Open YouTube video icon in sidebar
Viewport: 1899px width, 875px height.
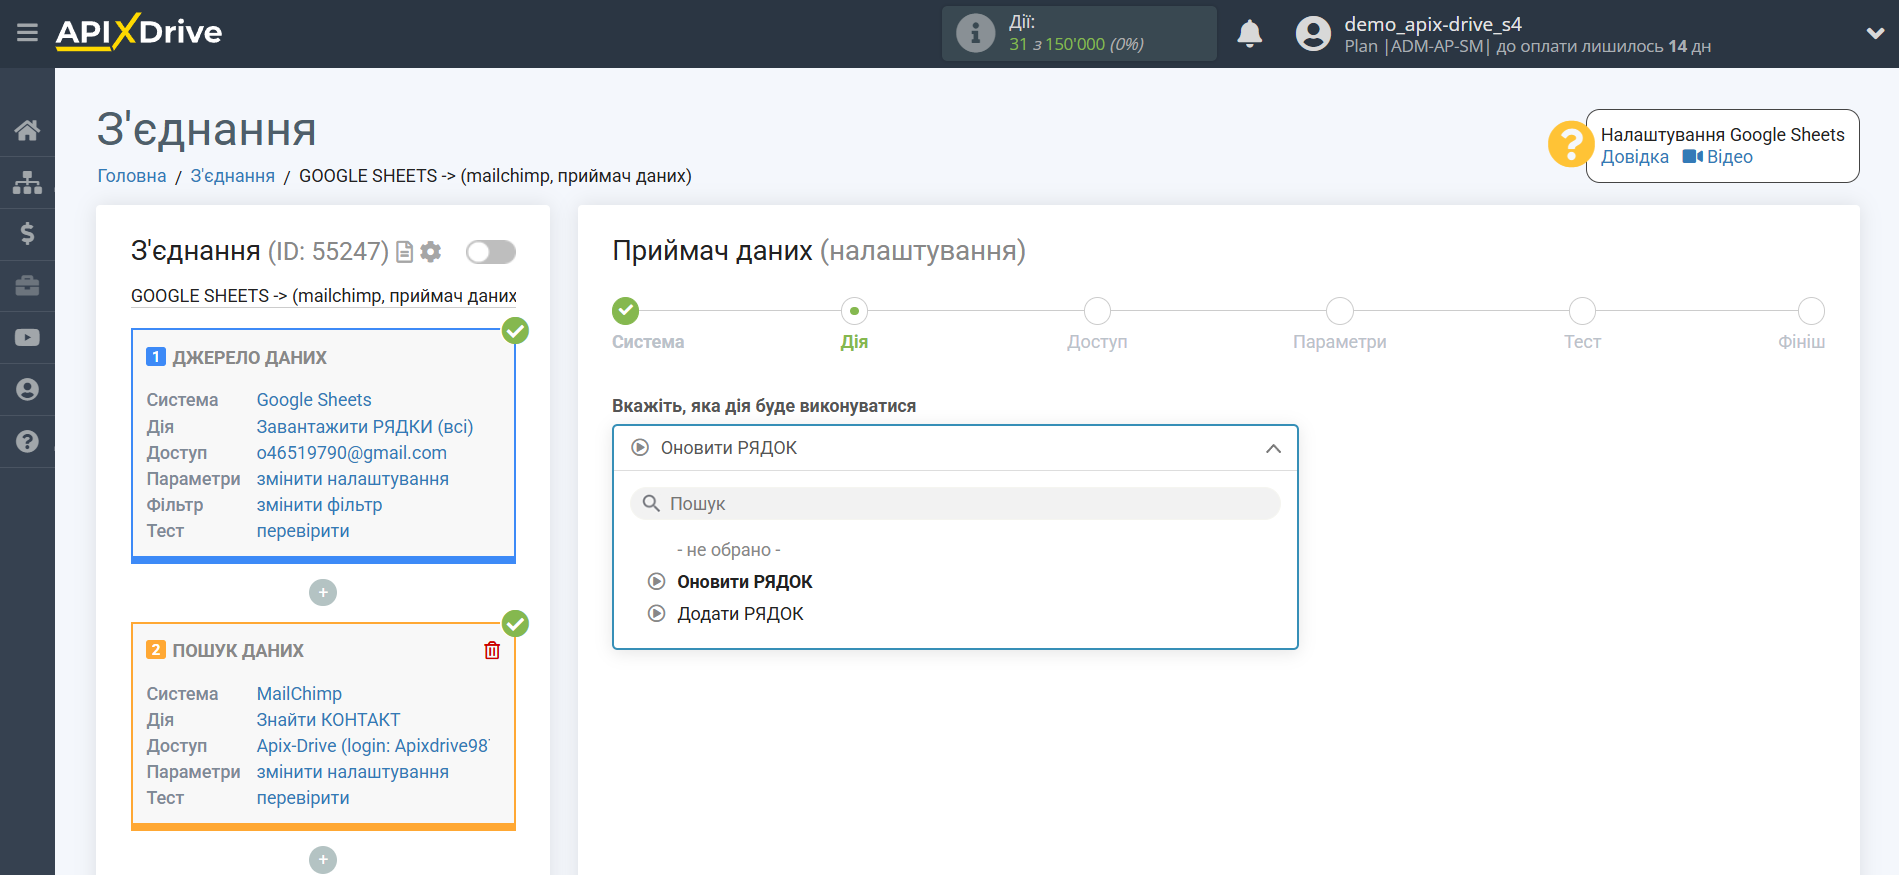point(27,338)
